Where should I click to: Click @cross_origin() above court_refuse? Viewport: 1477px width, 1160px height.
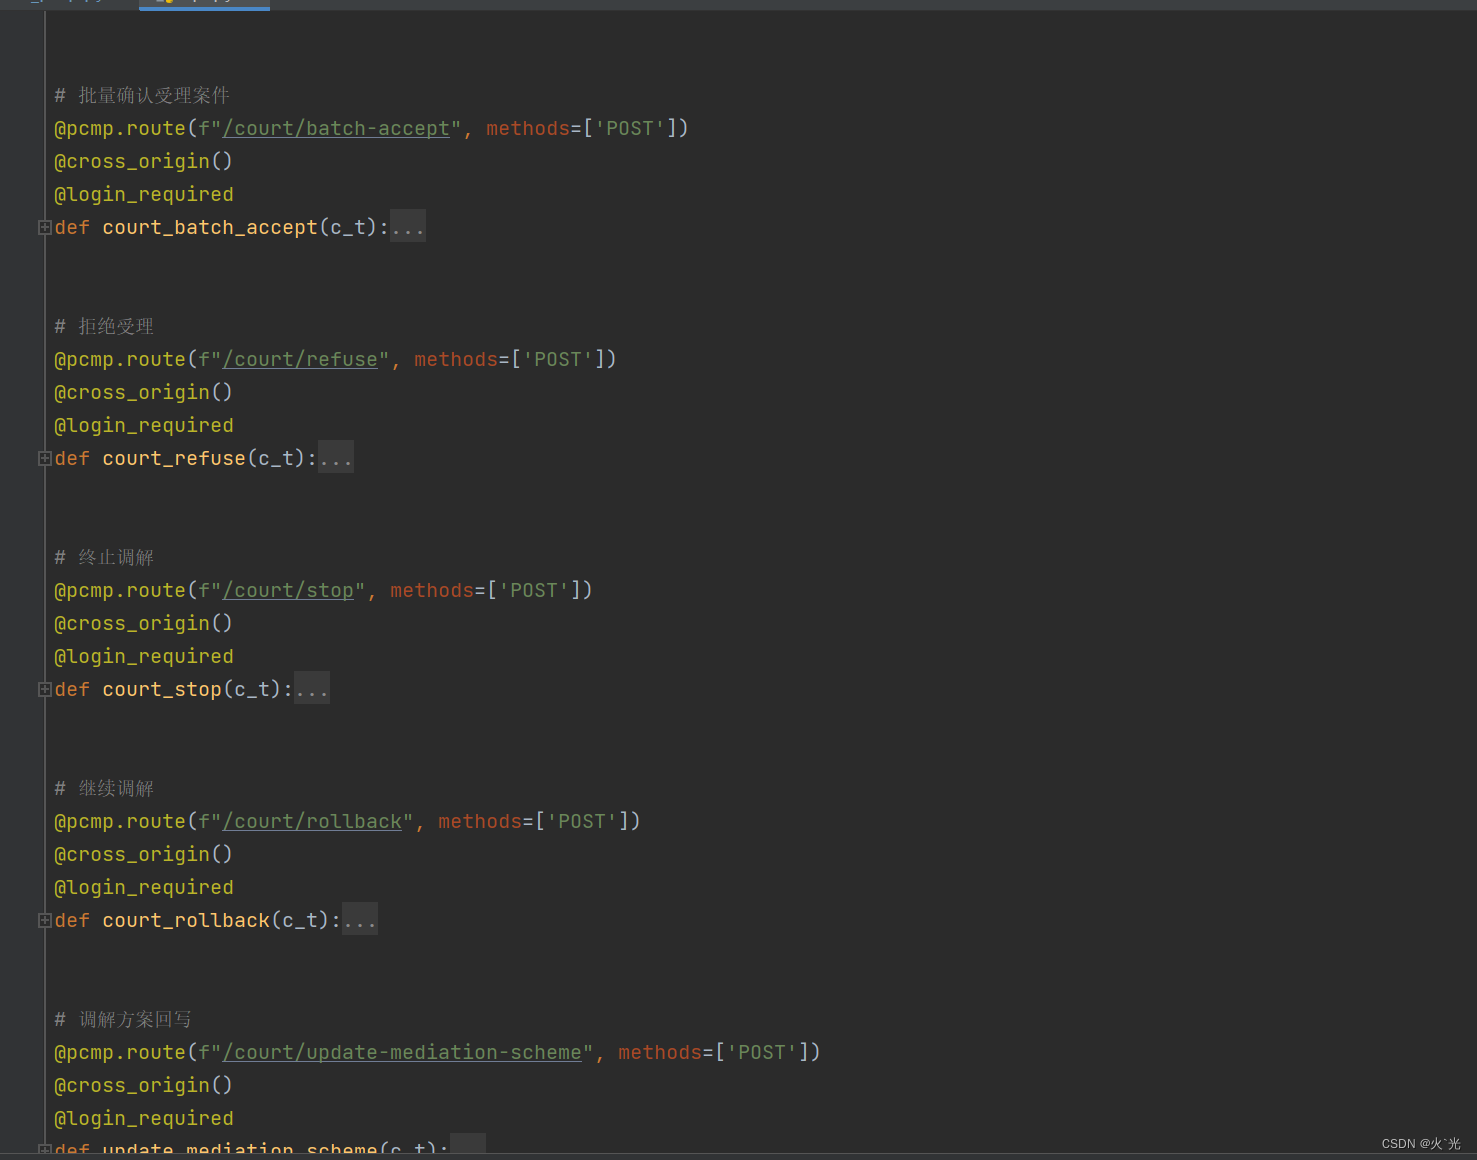click(143, 392)
